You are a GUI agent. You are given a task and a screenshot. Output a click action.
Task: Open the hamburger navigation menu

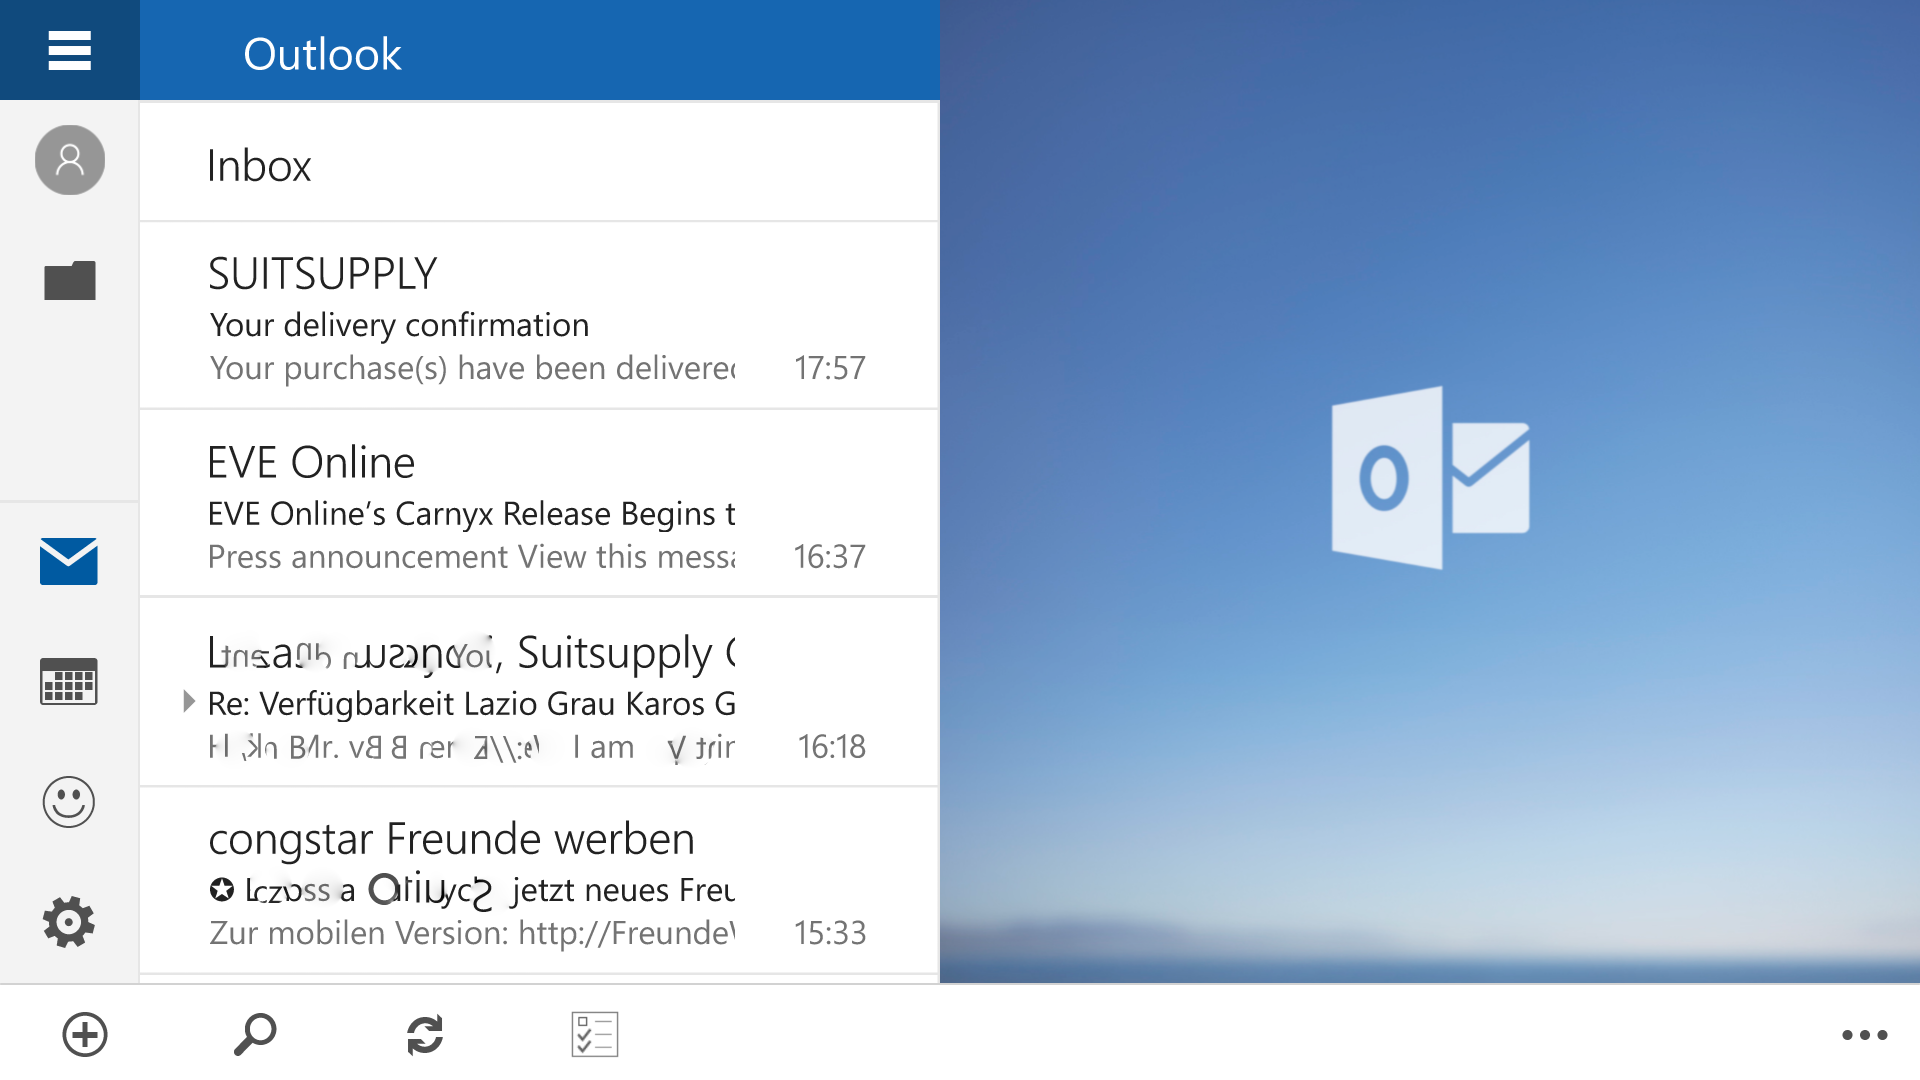[69, 50]
